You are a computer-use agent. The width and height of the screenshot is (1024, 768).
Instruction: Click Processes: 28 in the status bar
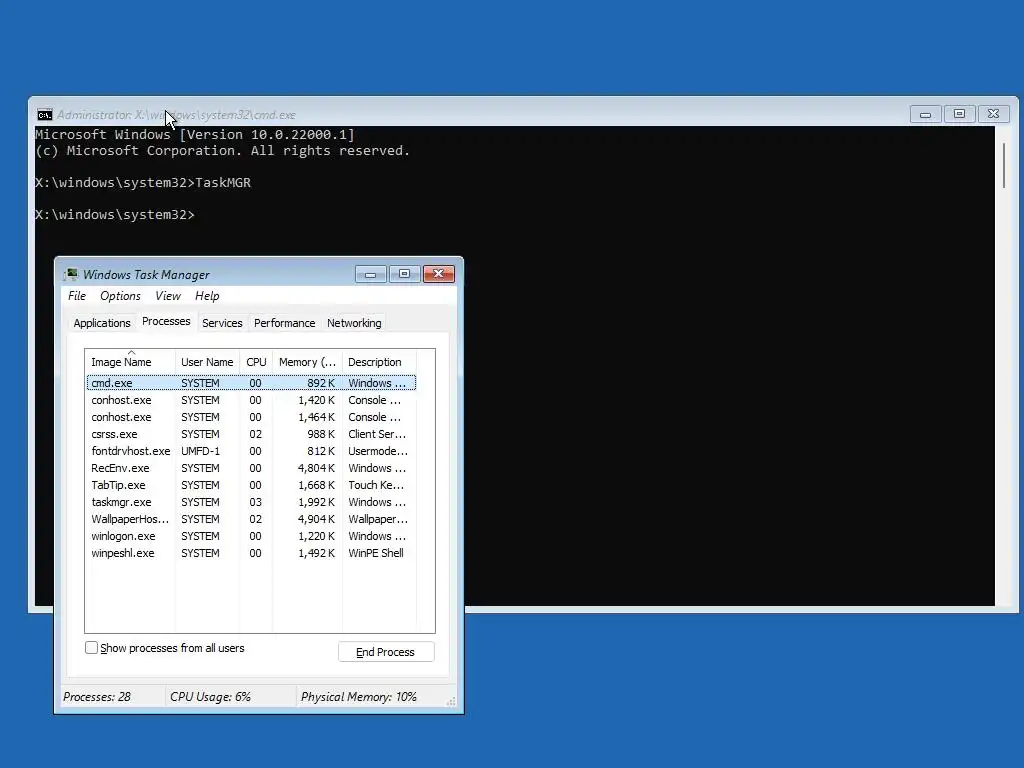coord(97,697)
